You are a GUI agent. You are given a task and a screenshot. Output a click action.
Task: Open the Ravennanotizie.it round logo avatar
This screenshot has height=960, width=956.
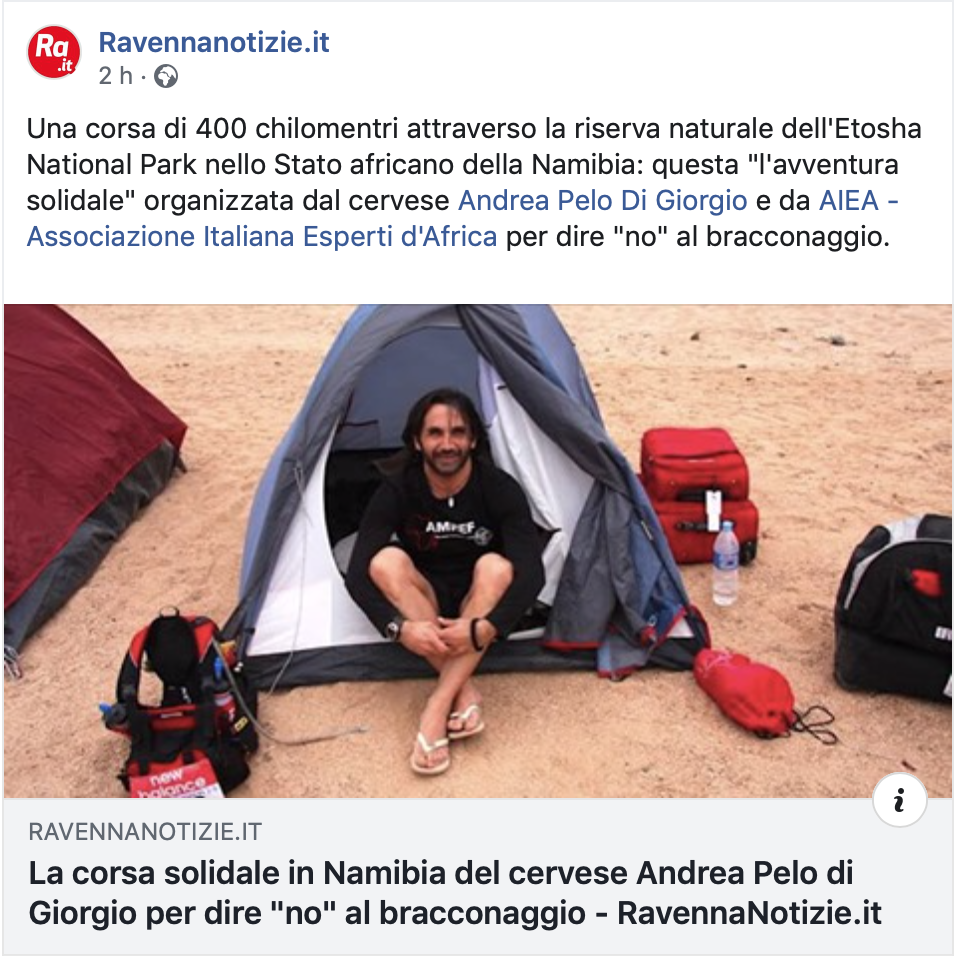tap(53, 53)
